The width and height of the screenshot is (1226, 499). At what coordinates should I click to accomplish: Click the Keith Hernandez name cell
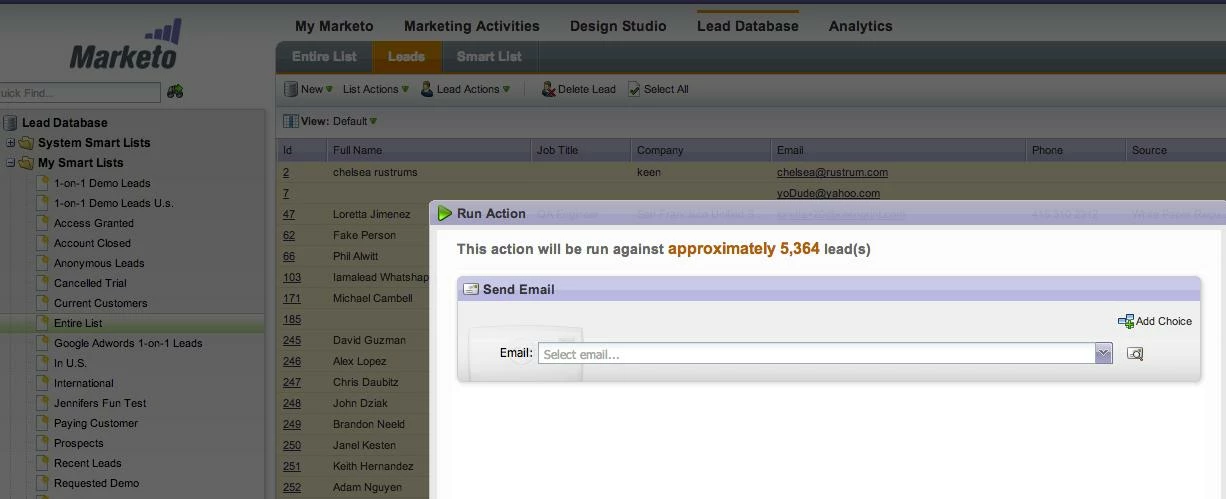pyautogui.click(x=373, y=466)
